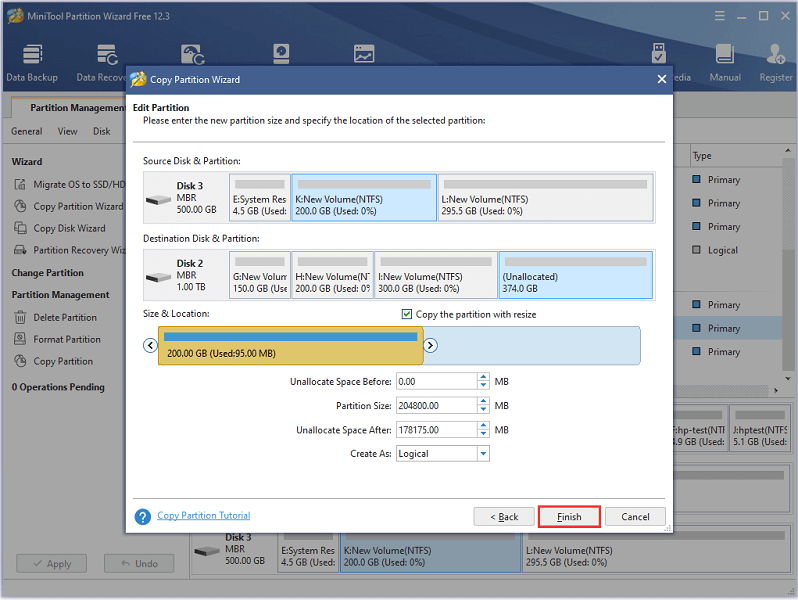The height and width of the screenshot is (600, 798).
Task: Click free space area beside partition block
Action: (532, 346)
